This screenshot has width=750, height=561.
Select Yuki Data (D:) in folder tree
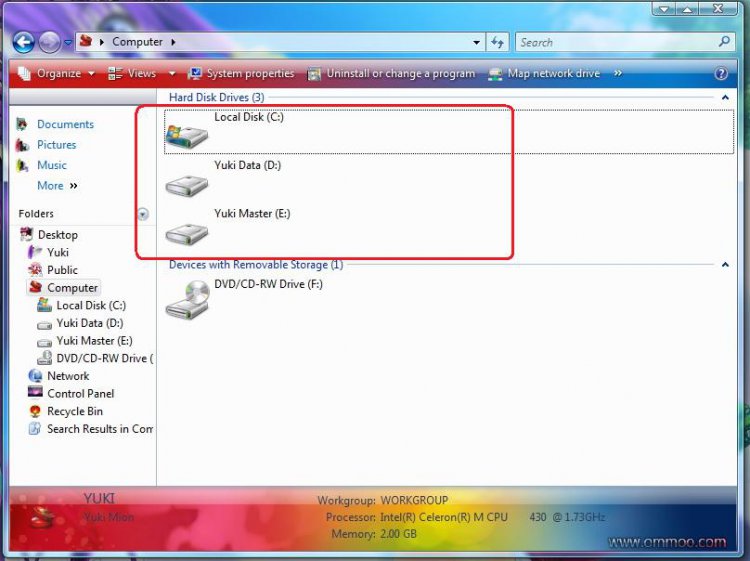click(x=89, y=323)
